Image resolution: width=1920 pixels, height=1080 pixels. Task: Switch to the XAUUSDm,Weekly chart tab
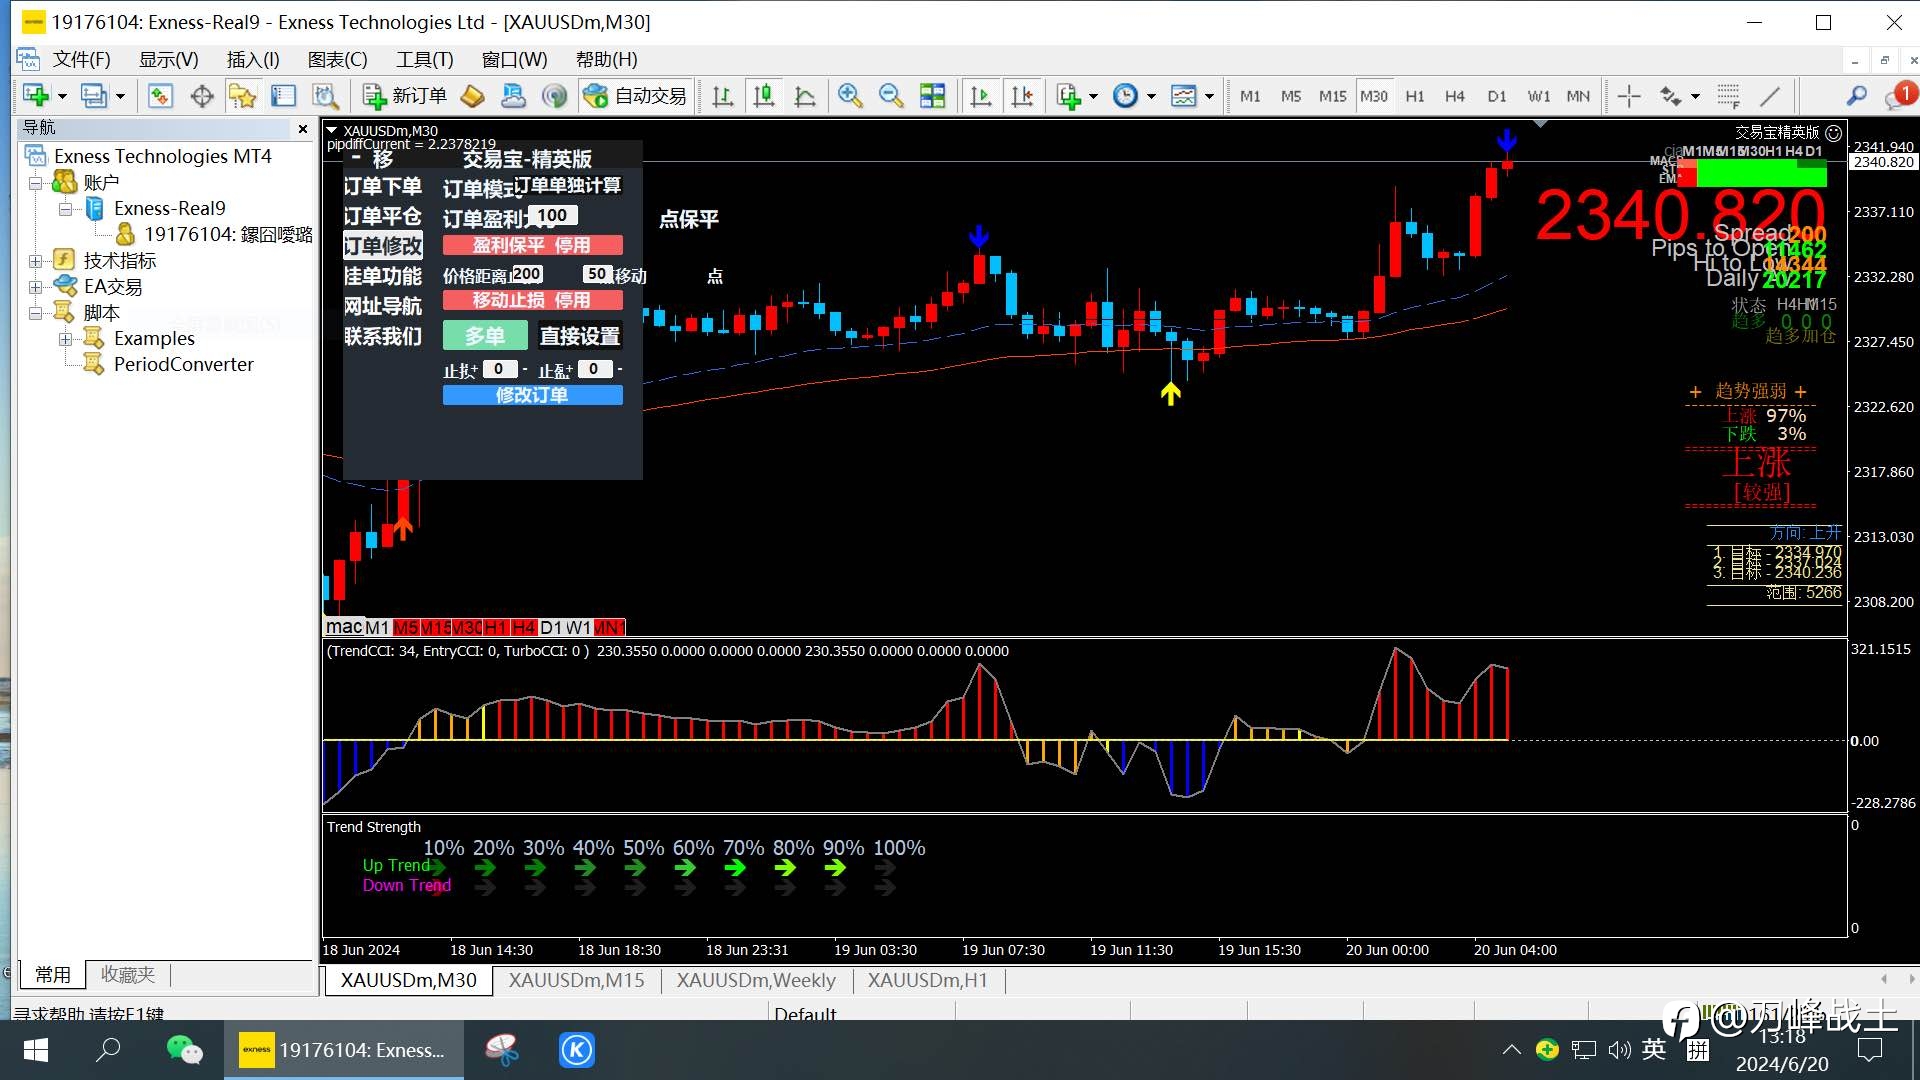coord(755,980)
